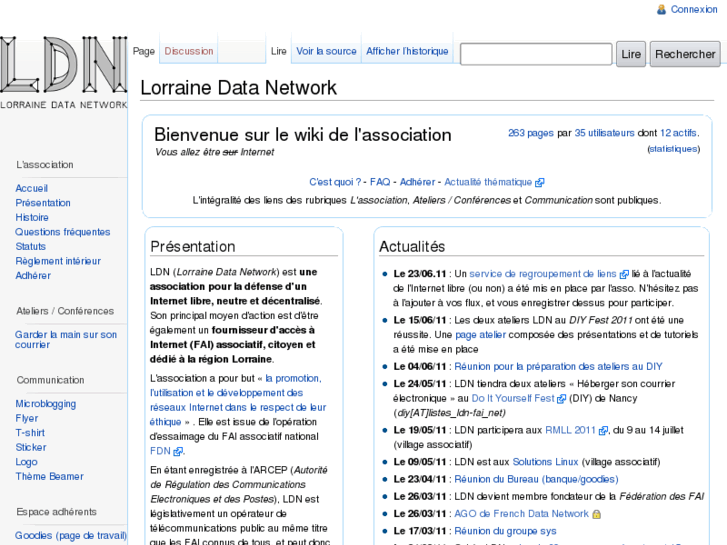The width and height of the screenshot is (727, 545).
Task: Open the Do It Yourself Fest link
Action: [513, 398]
